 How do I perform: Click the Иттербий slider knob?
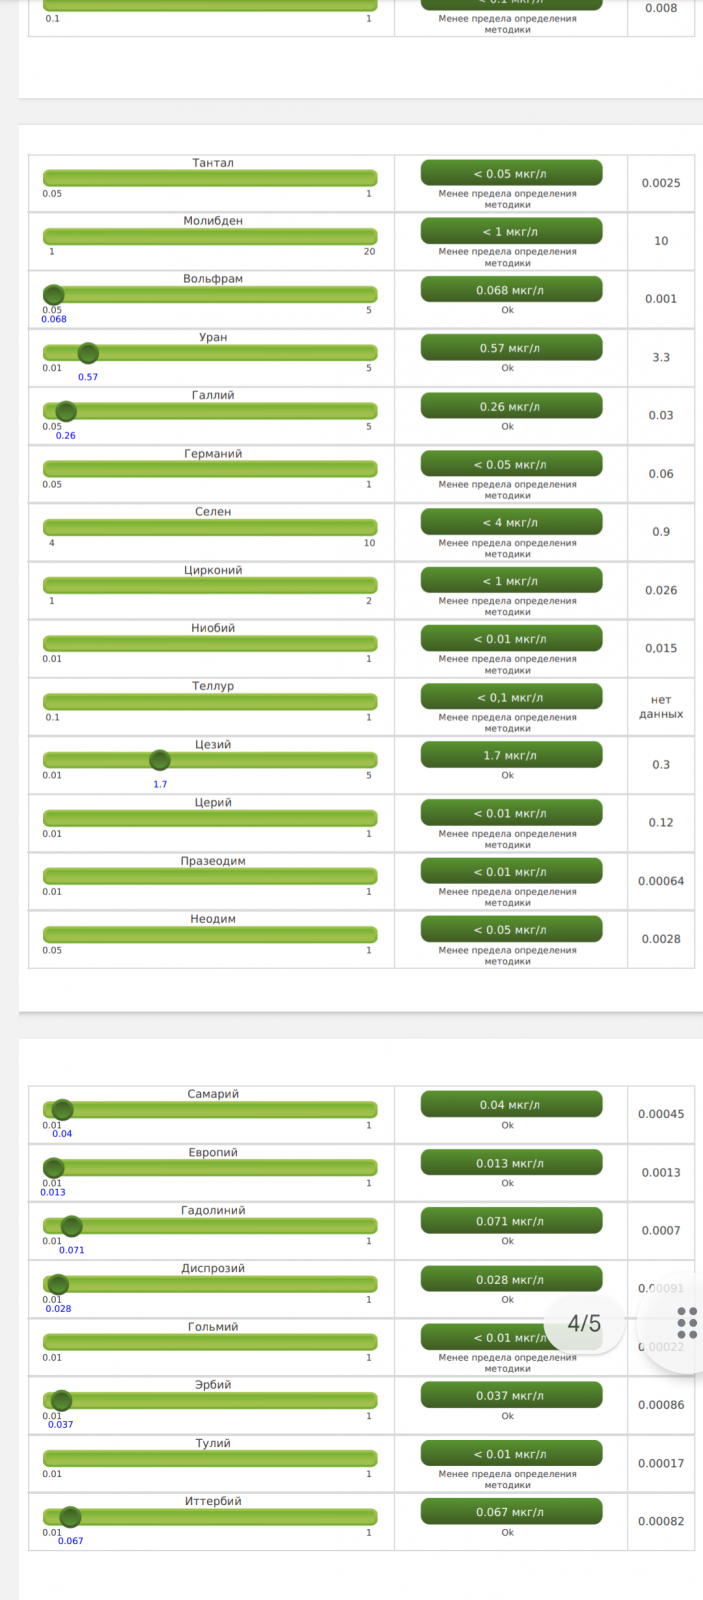click(70, 1517)
